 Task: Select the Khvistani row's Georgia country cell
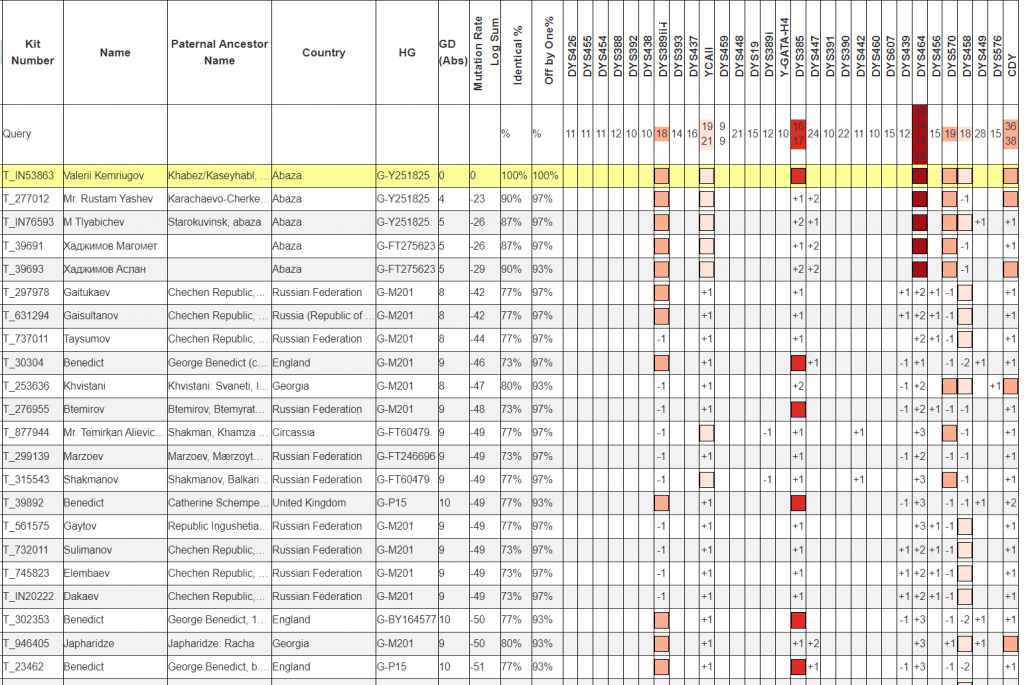point(291,386)
